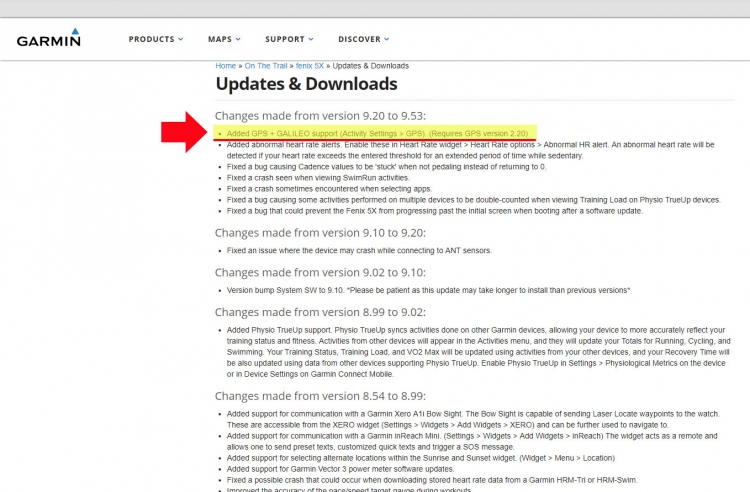Click the Garmin logo

click(x=49, y=37)
